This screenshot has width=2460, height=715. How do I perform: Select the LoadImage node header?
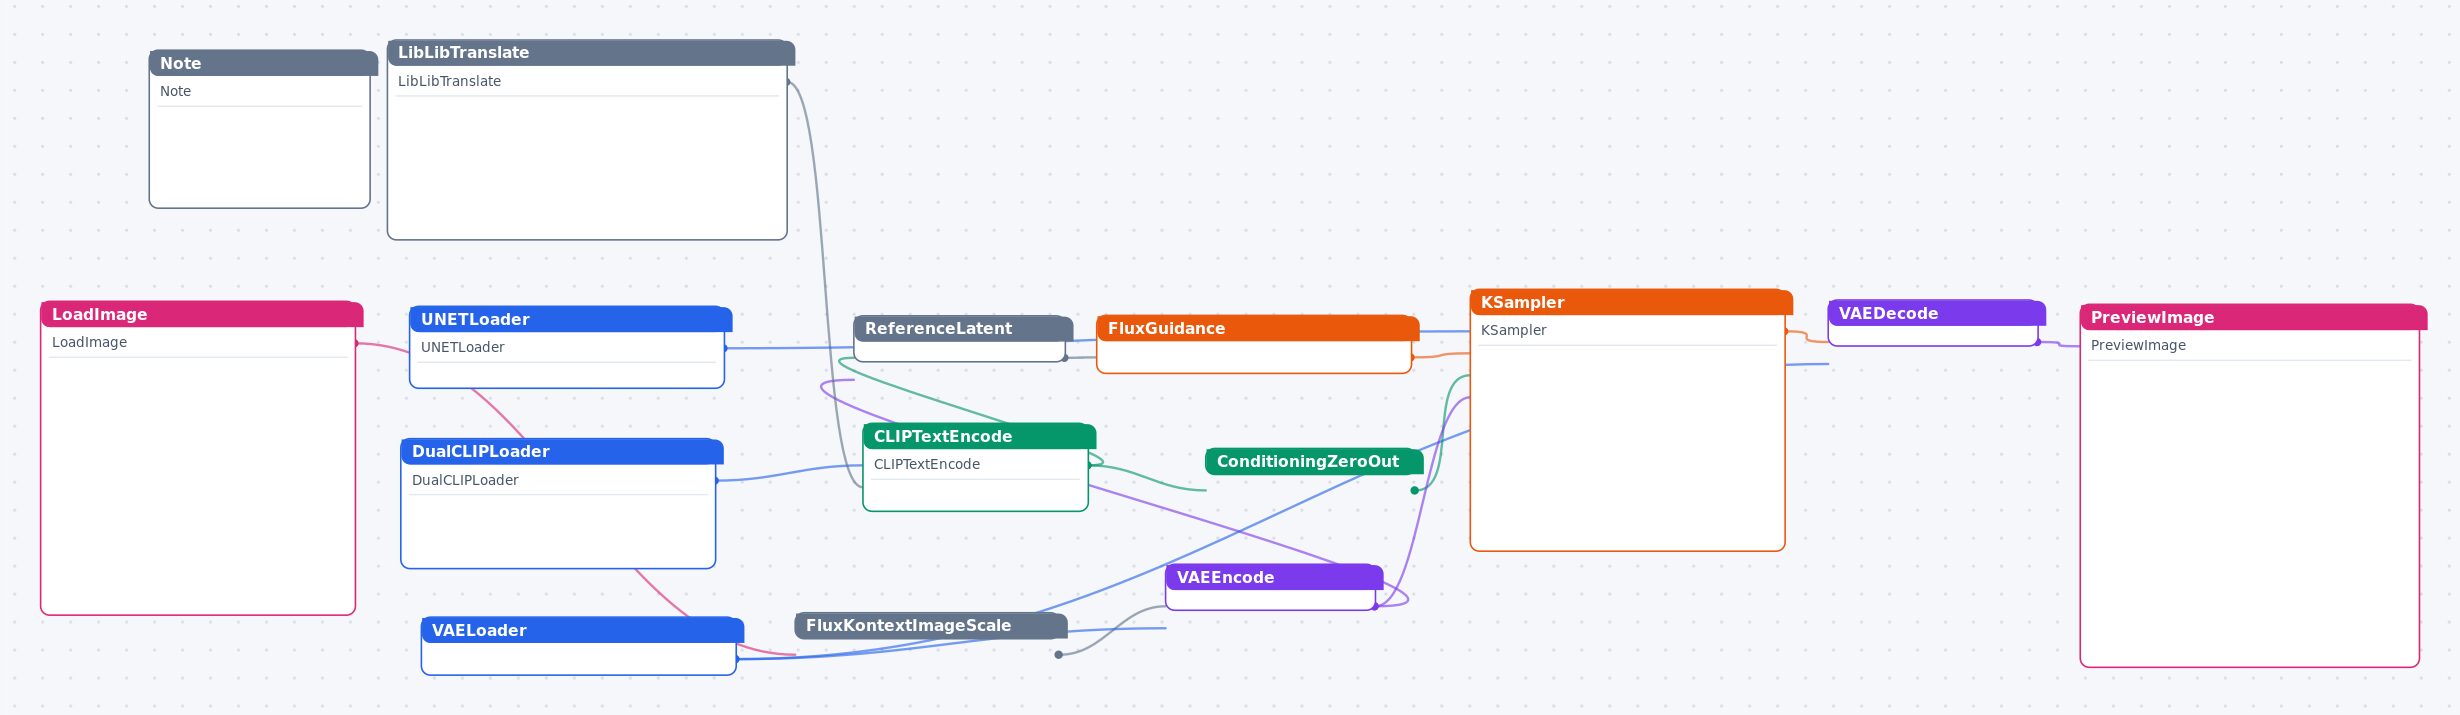[x=202, y=314]
